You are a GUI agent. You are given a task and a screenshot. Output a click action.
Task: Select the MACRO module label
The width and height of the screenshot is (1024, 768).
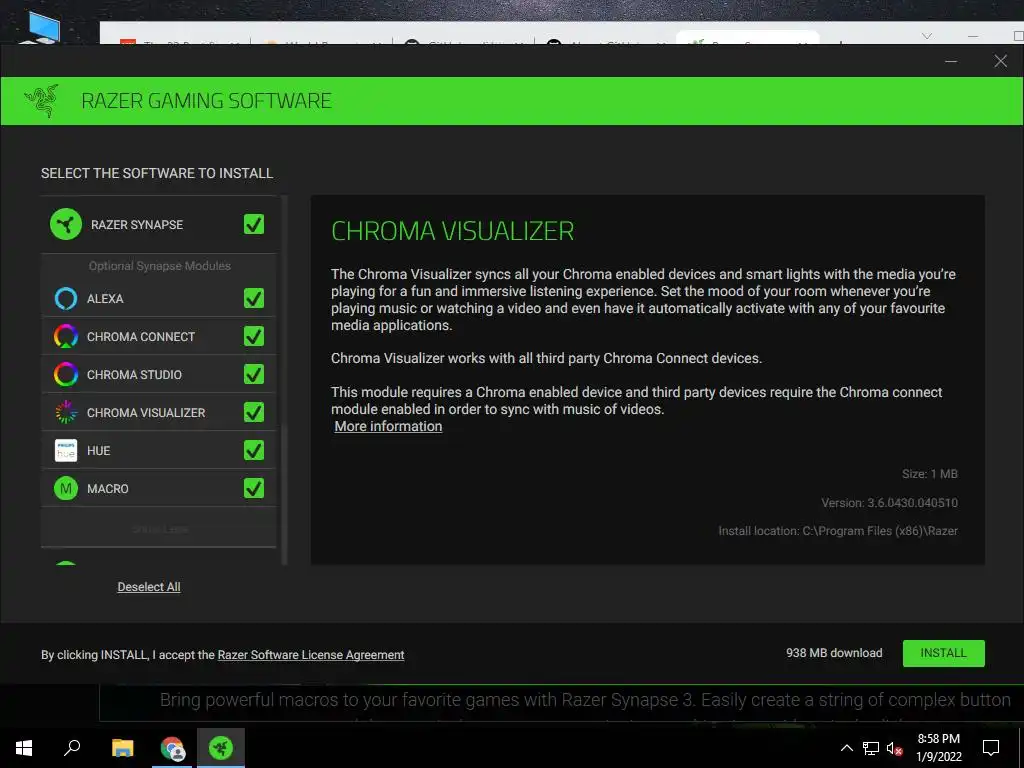point(108,488)
